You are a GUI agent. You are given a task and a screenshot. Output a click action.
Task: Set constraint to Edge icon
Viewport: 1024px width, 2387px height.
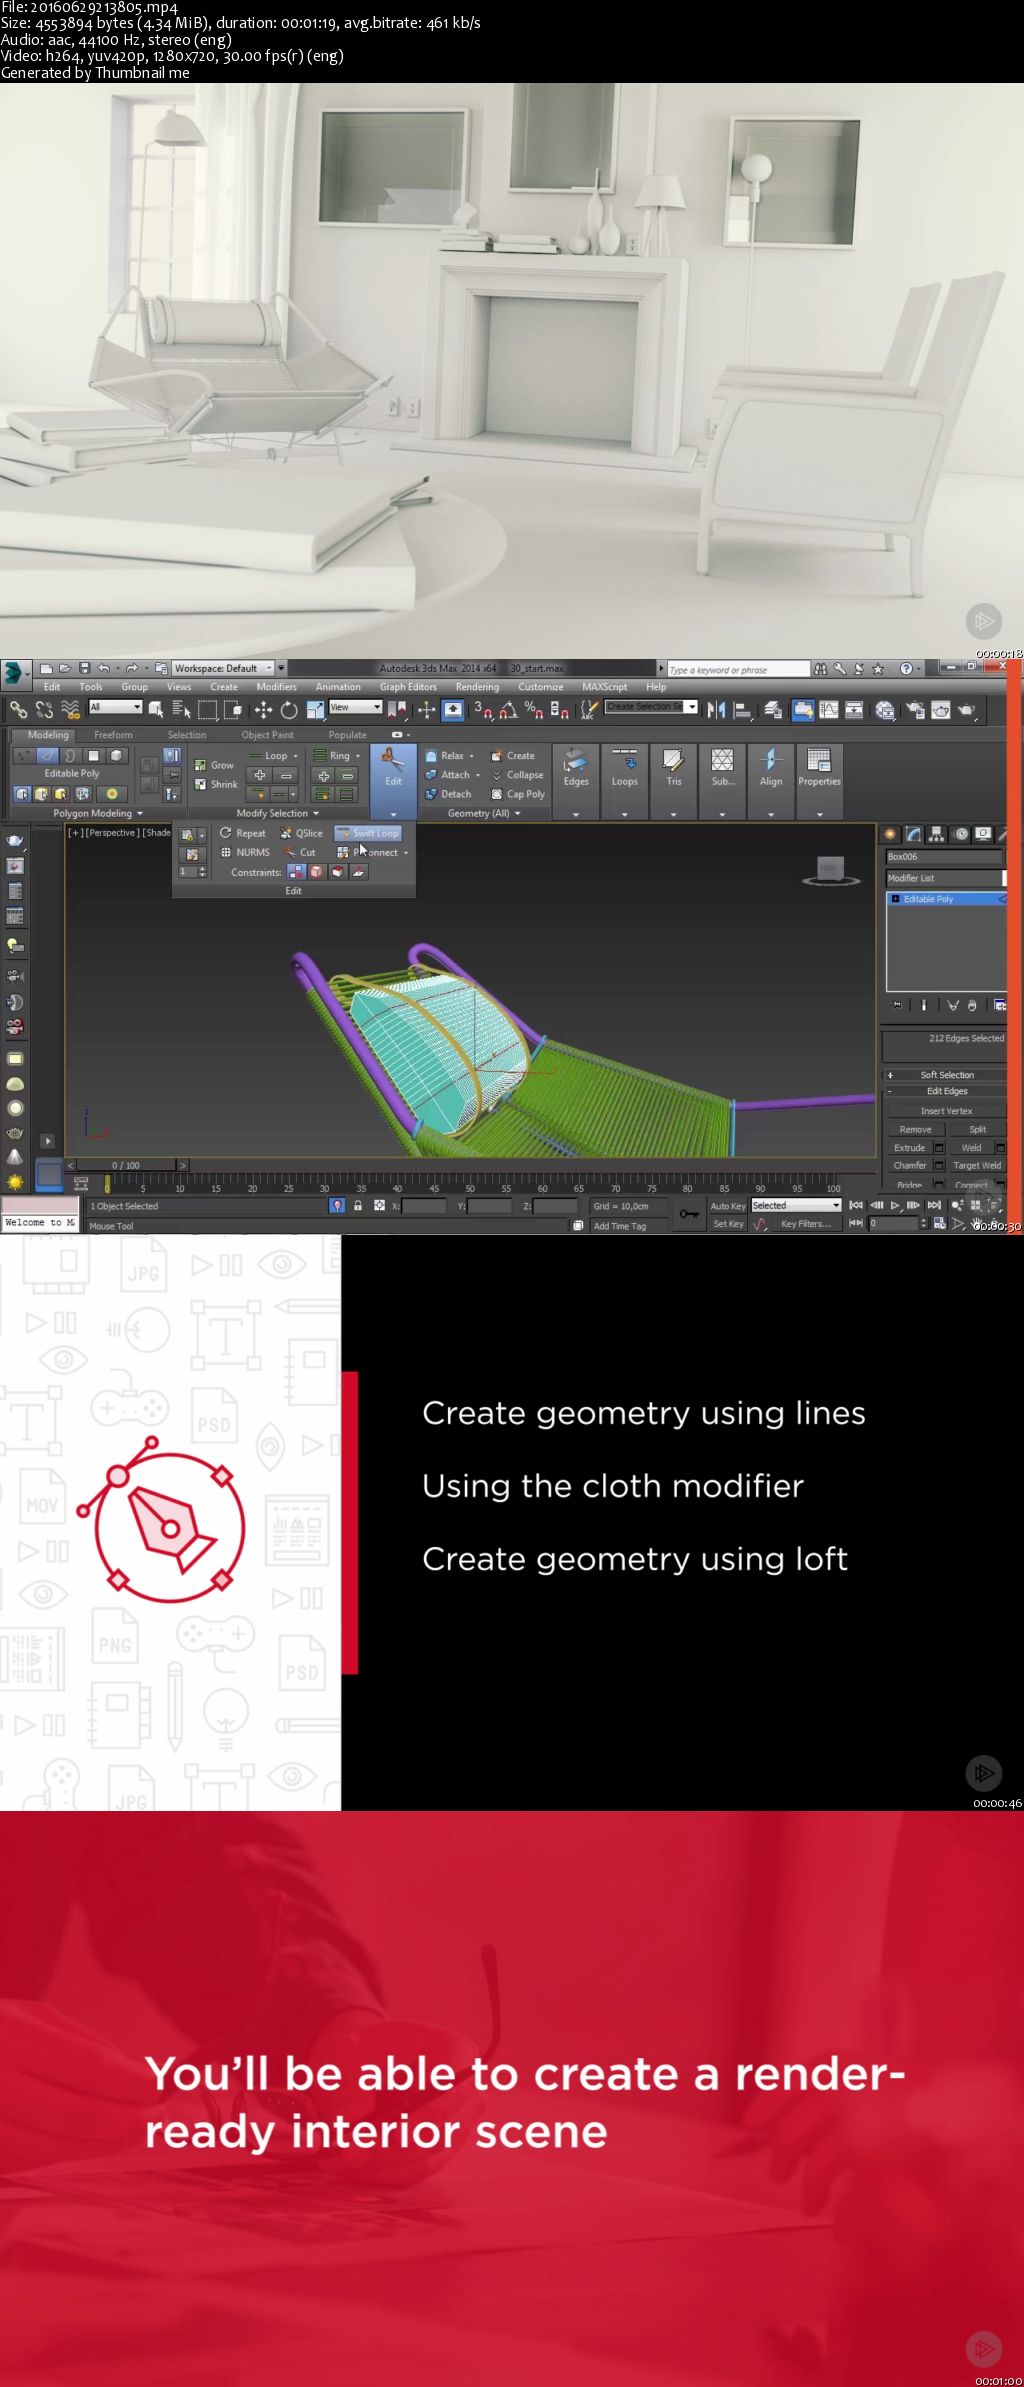coord(317,872)
